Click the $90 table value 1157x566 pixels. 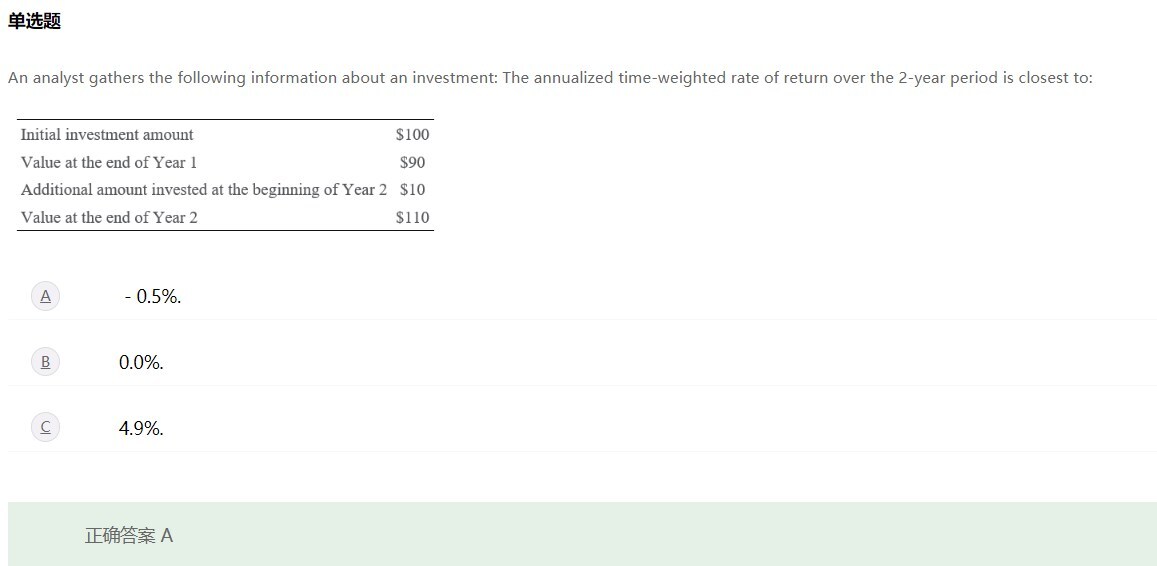click(x=412, y=162)
